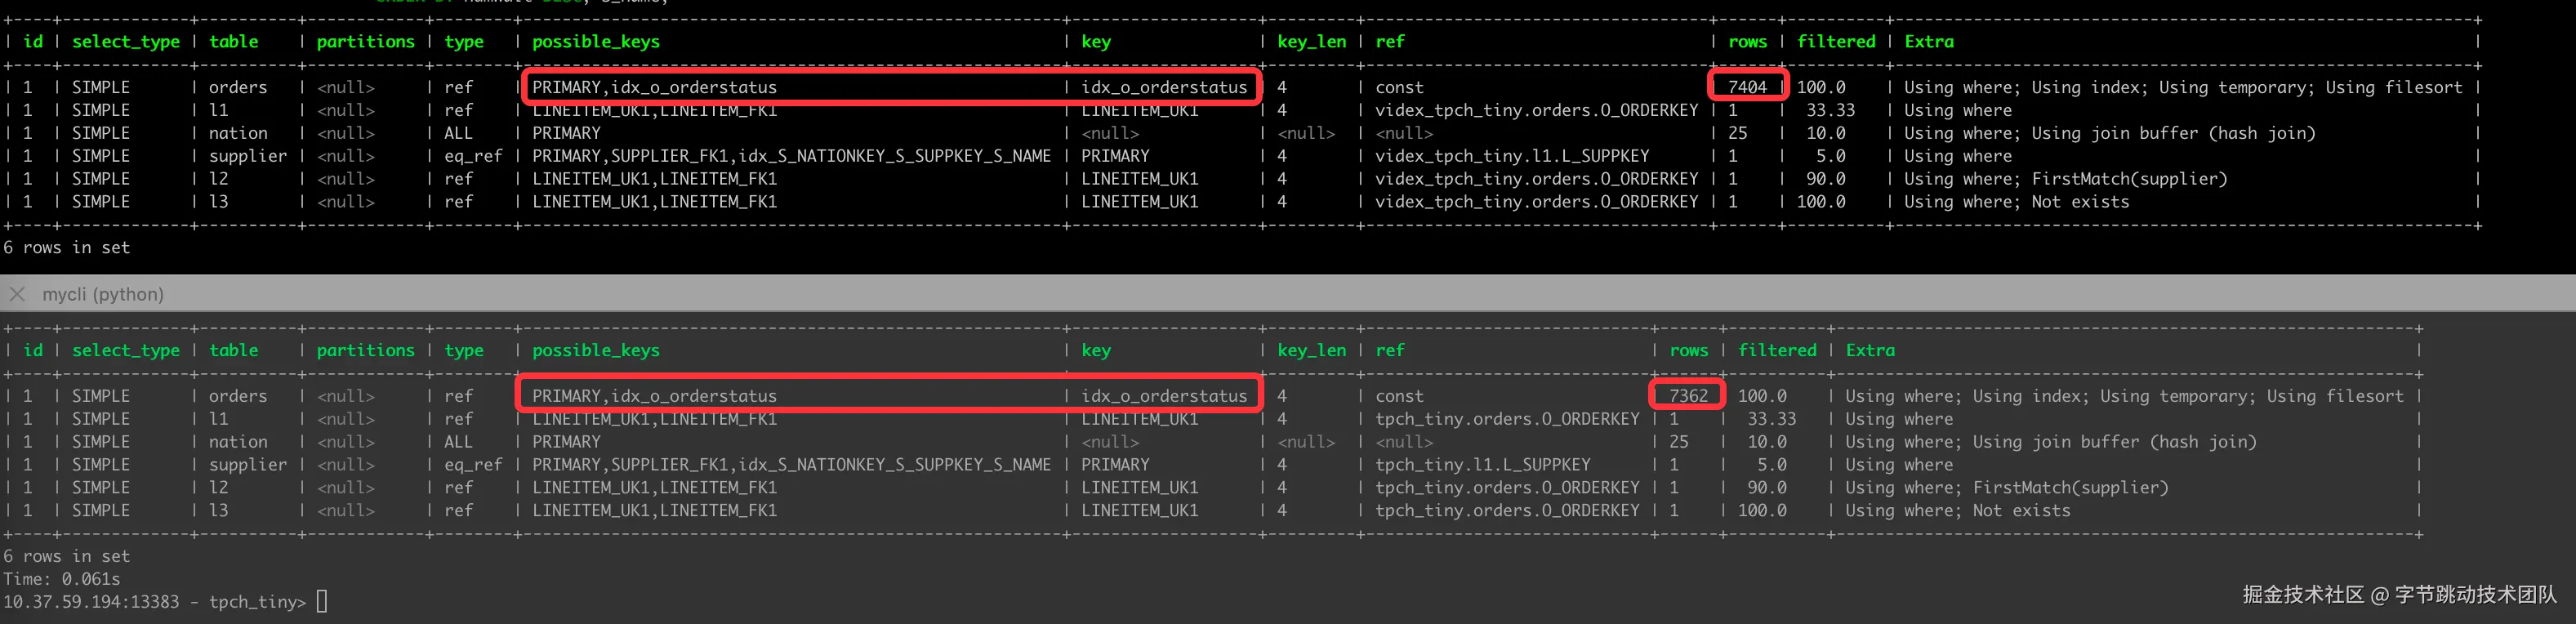Click the 'select_type' header in the upper table
Viewport: 2576px width, 624px height.
[x=126, y=42]
